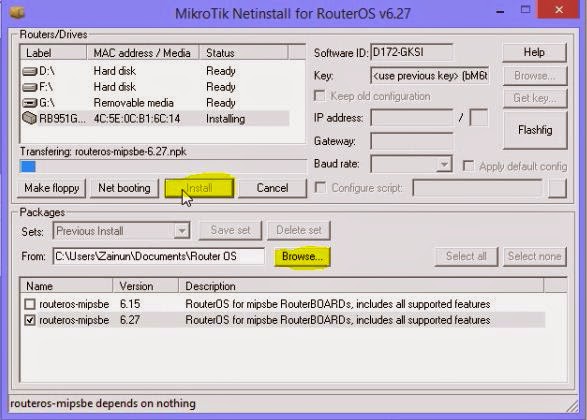Screen dimensions: 587x420
Task: Check the routeros-mipsbe 6.15 package
Action: (x=30, y=304)
